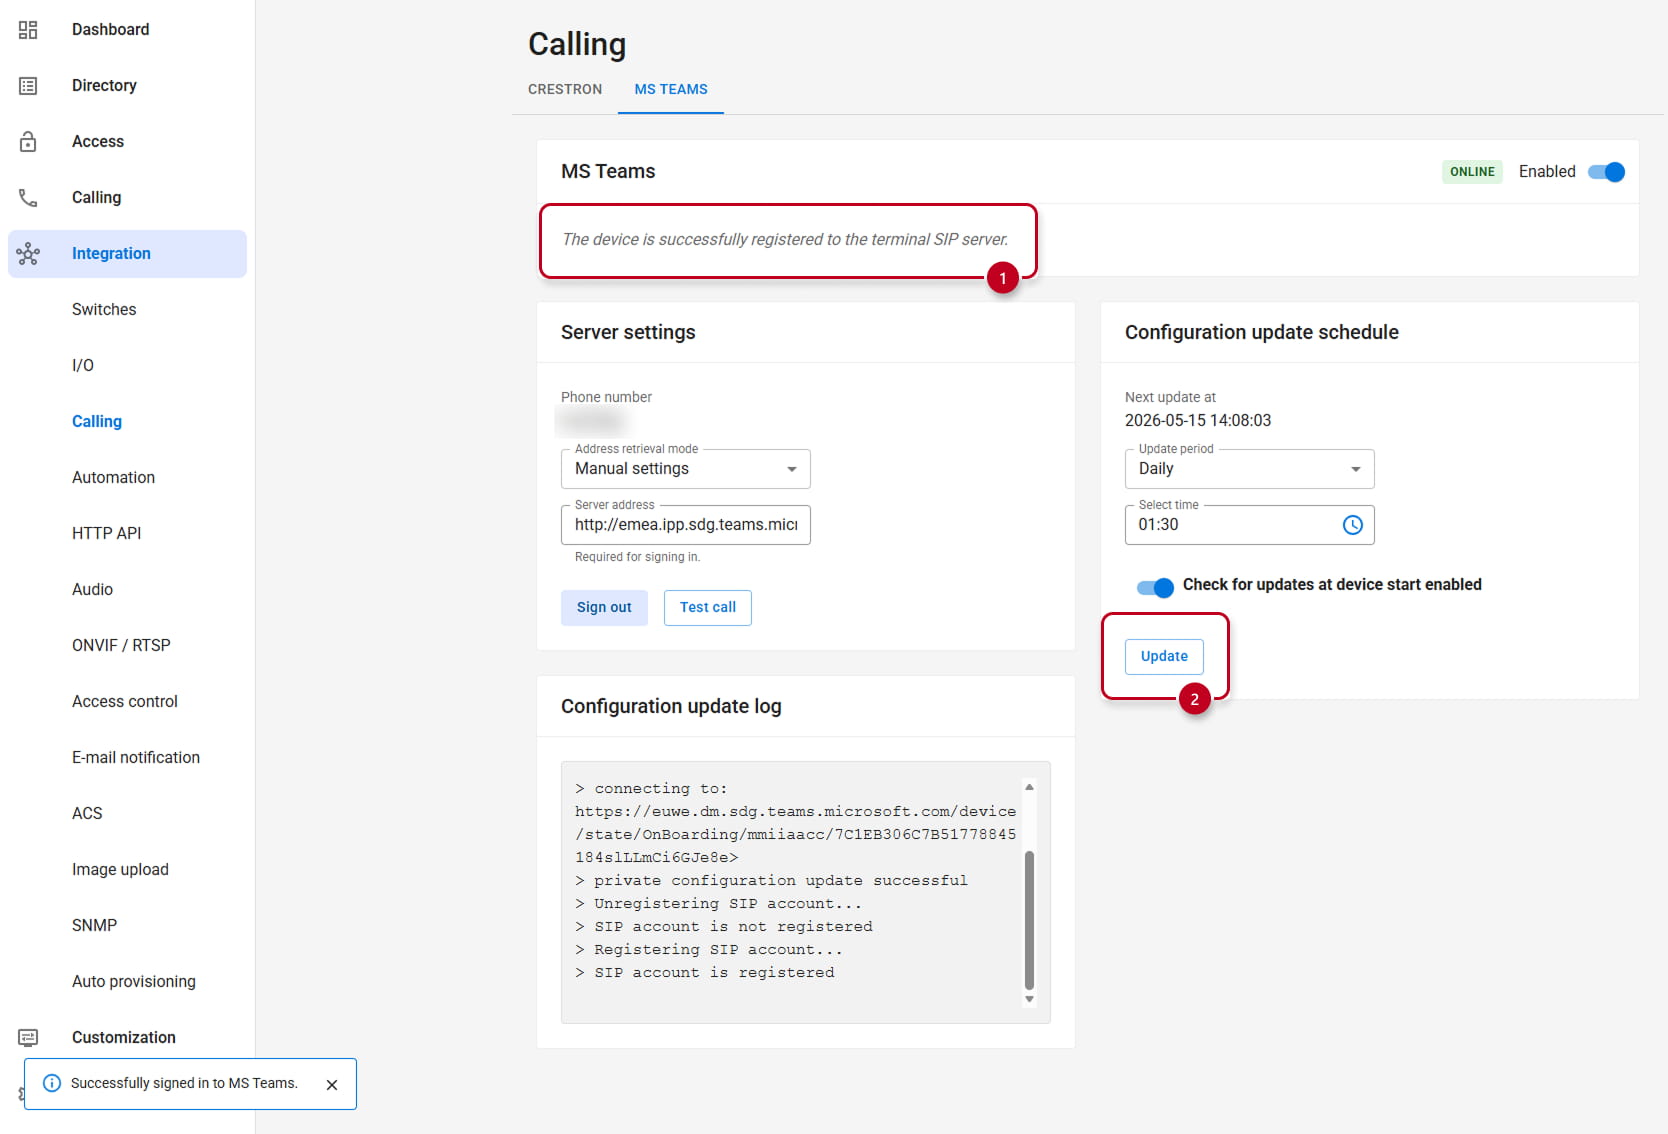Click the Test call button

pyautogui.click(x=708, y=608)
